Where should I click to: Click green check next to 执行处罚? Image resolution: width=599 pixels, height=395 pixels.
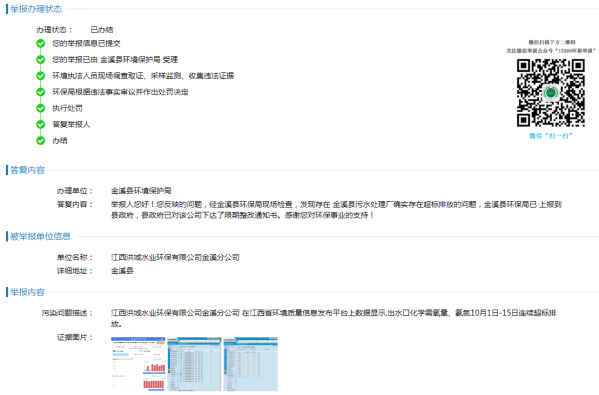point(40,108)
